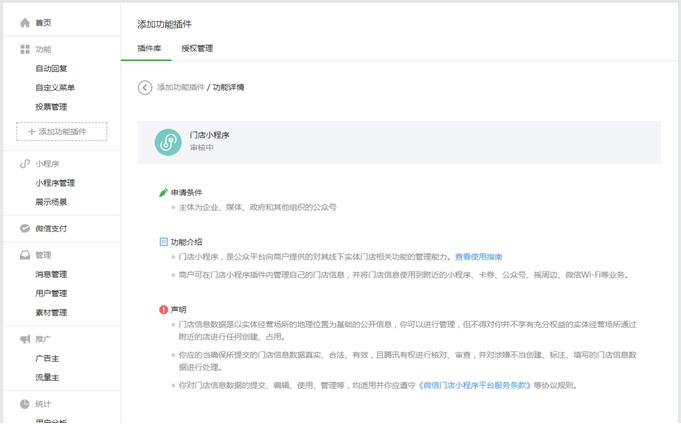Open 广告主 in the sidebar
Screen dimensions: 681x424
tap(47, 358)
